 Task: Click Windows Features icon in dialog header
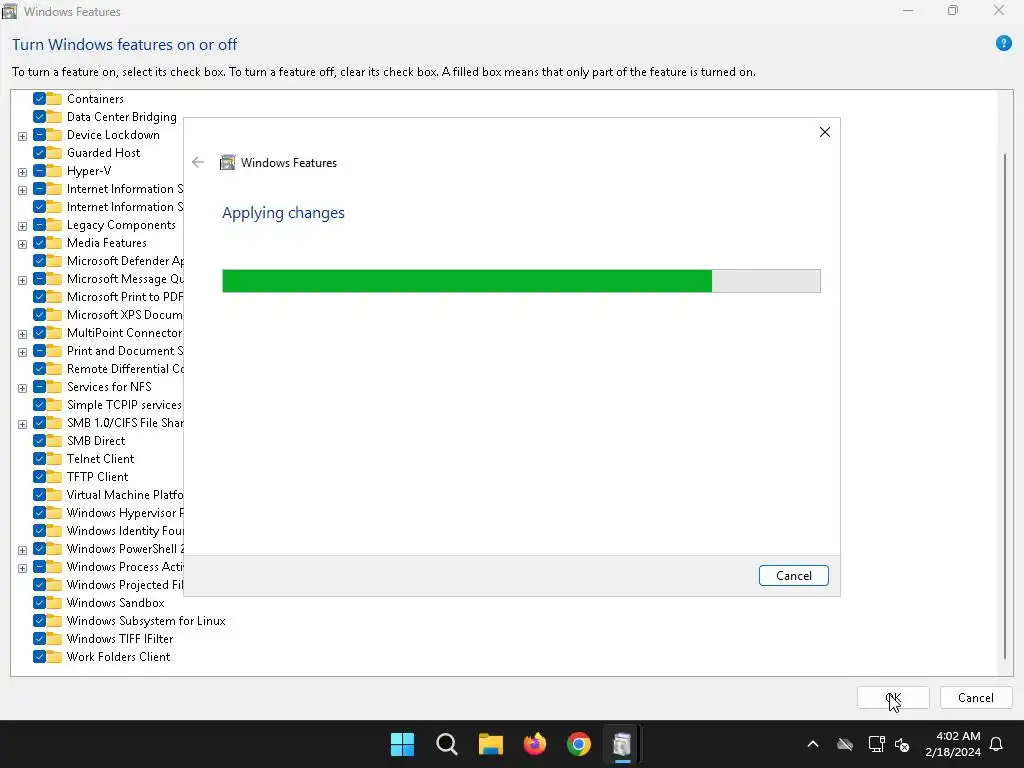pos(227,163)
